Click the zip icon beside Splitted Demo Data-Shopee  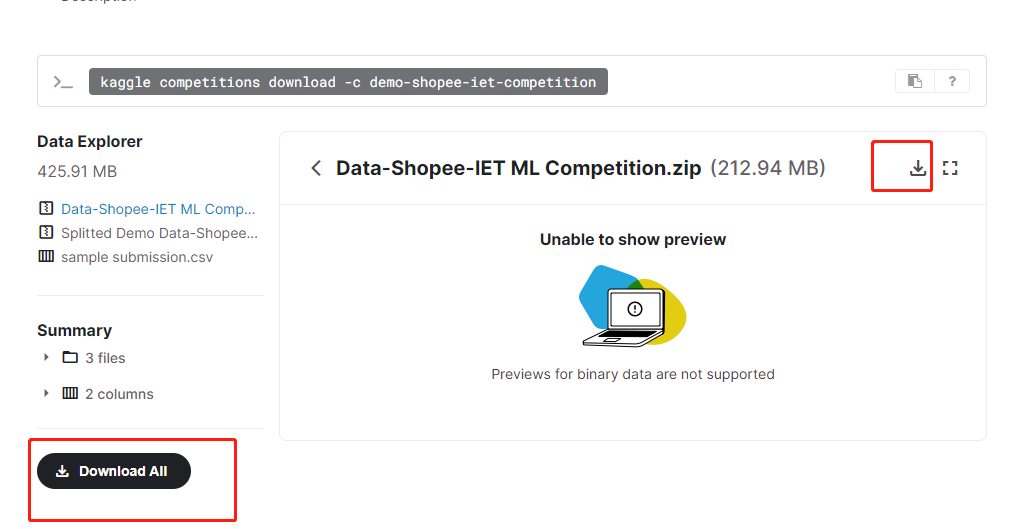(x=45, y=233)
